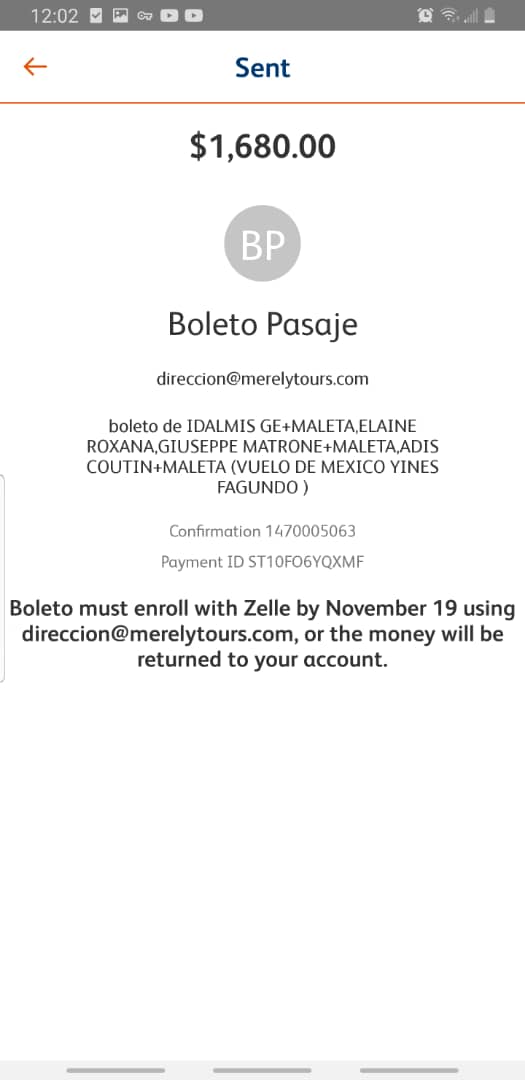Tap the first YouTube notification icon
Screen dimensions: 525x1080
click(169, 16)
